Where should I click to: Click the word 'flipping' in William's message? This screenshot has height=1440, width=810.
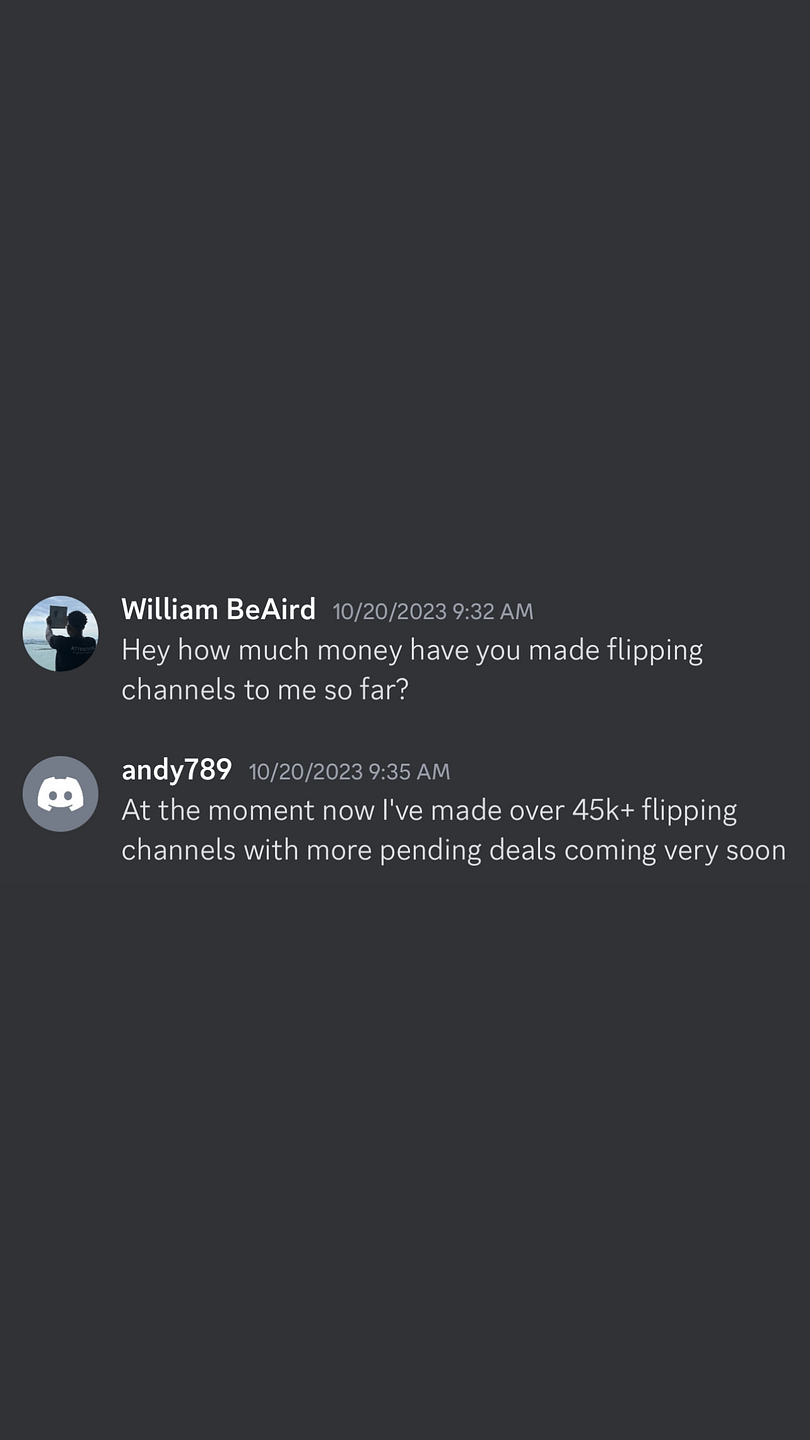(656, 651)
